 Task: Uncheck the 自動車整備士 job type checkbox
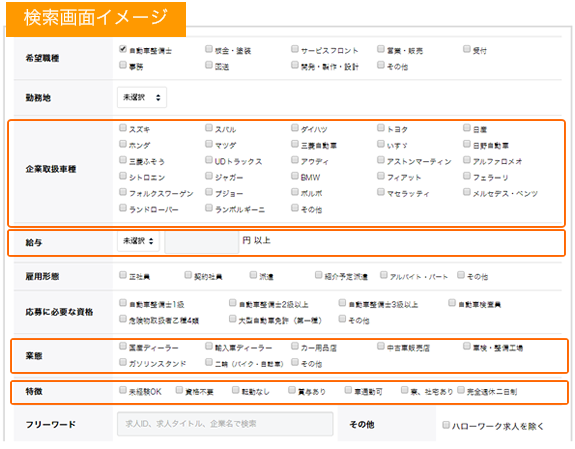click(x=123, y=49)
